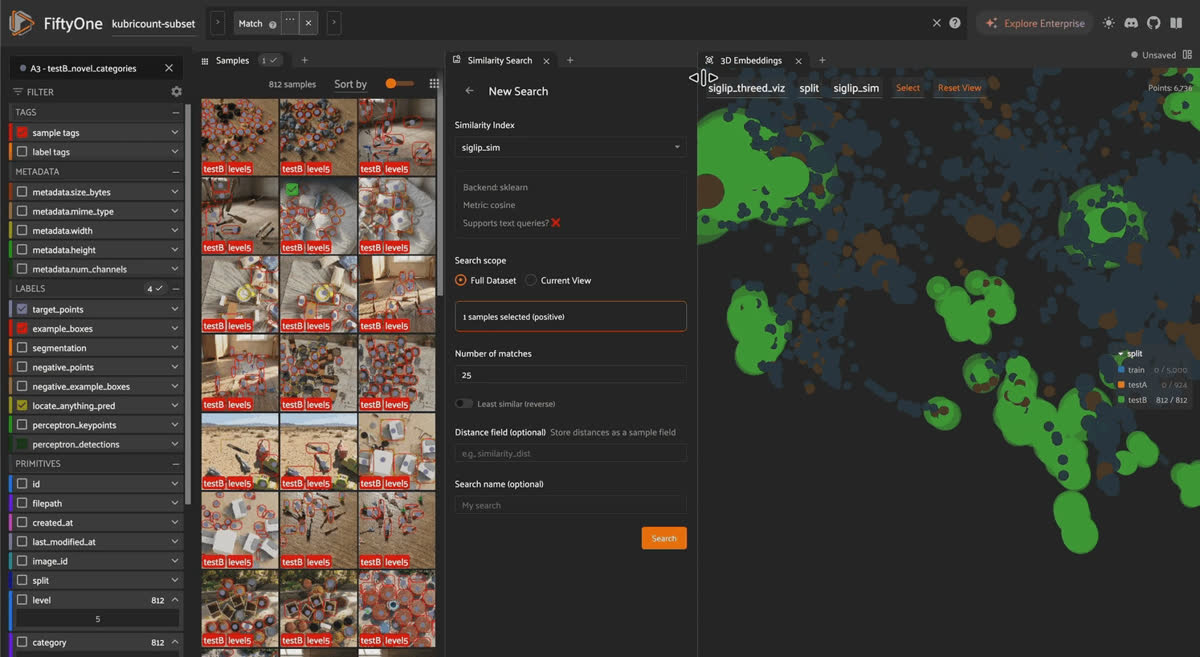The width and height of the screenshot is (1200, 657).
Task: Expand metadata.mime_type filter chevron
Action: pyautogui.click(x=175, y=211)
